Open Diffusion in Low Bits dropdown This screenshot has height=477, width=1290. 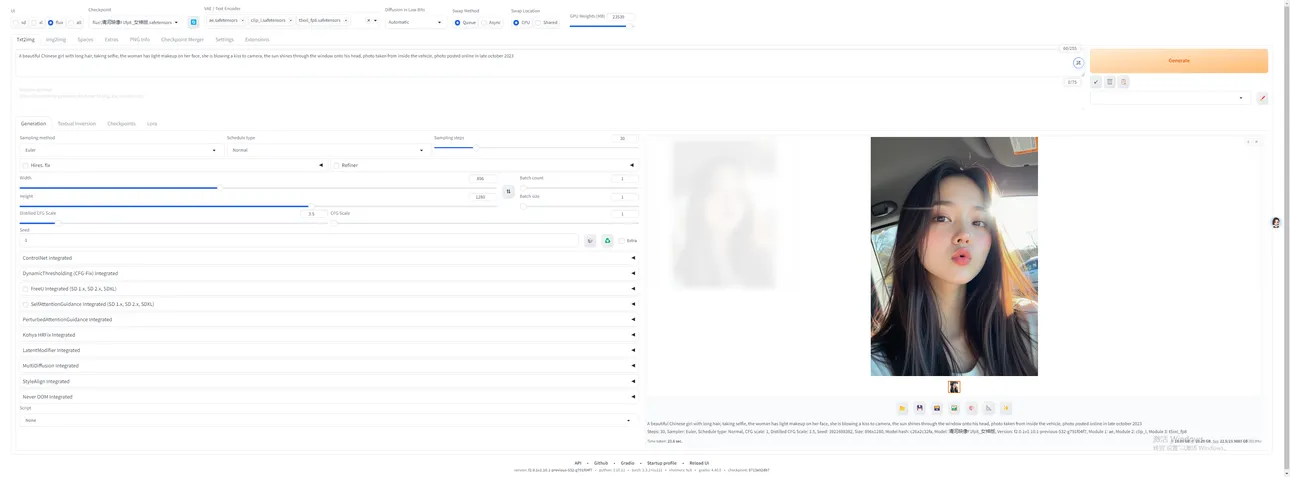tap(414, 22)
